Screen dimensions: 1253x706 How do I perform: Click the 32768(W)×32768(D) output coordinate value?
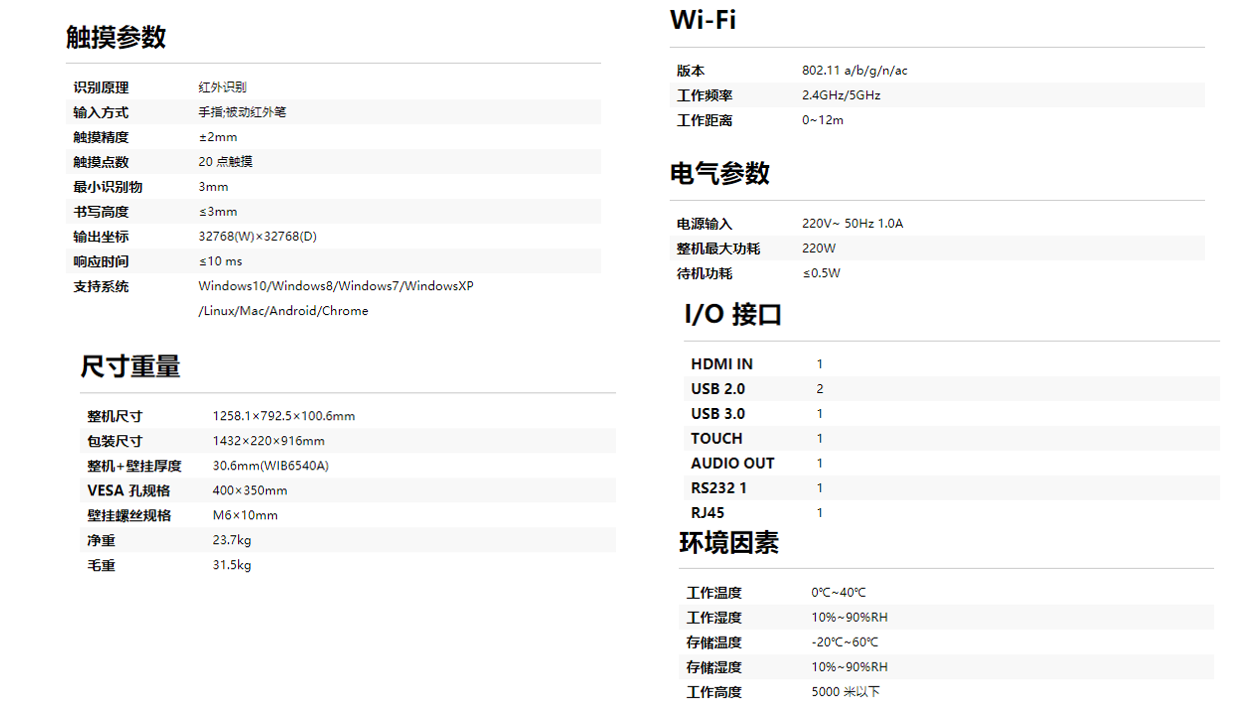point(257,237)
